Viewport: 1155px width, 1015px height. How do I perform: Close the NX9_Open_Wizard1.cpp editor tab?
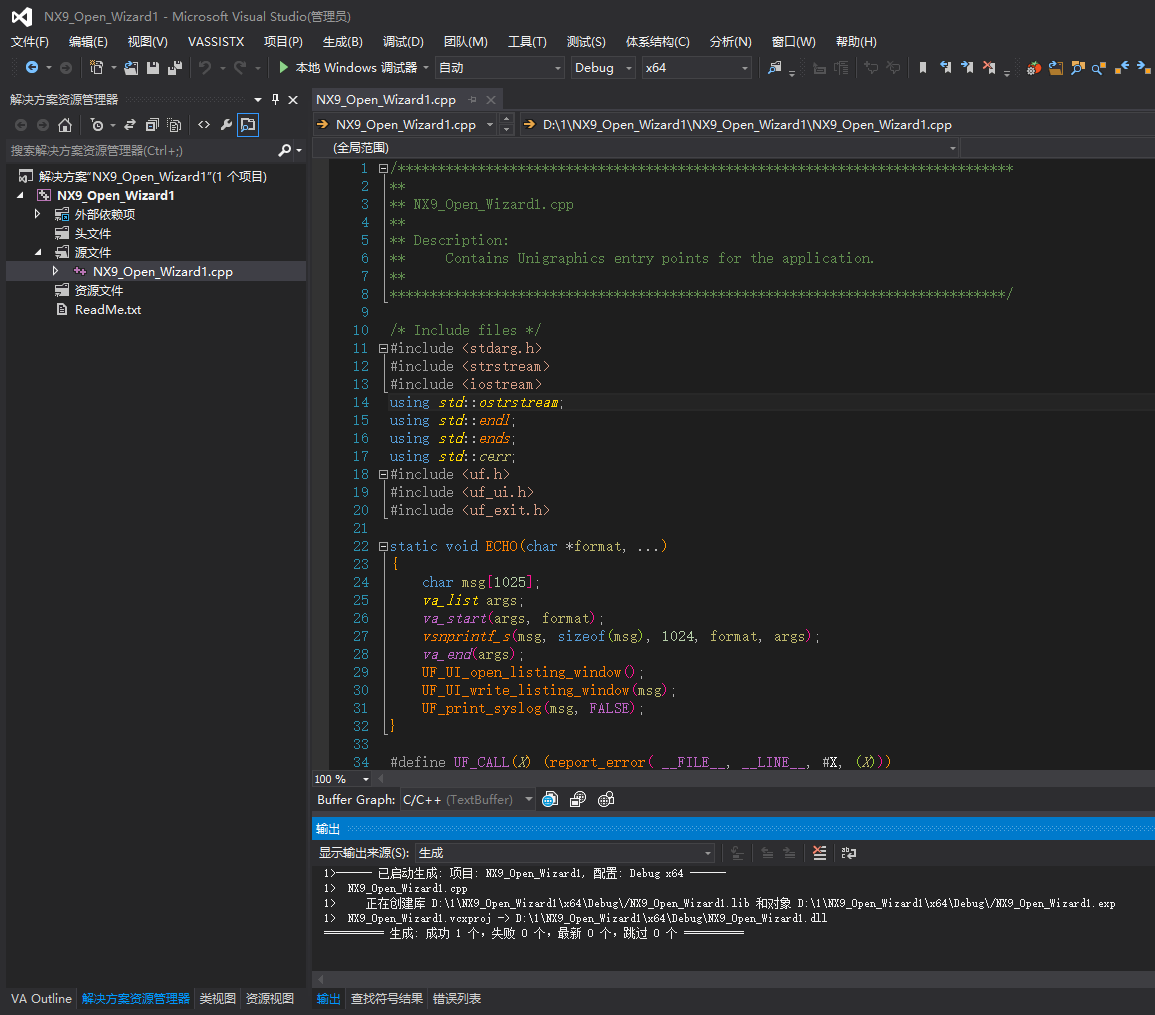point(491,99)
